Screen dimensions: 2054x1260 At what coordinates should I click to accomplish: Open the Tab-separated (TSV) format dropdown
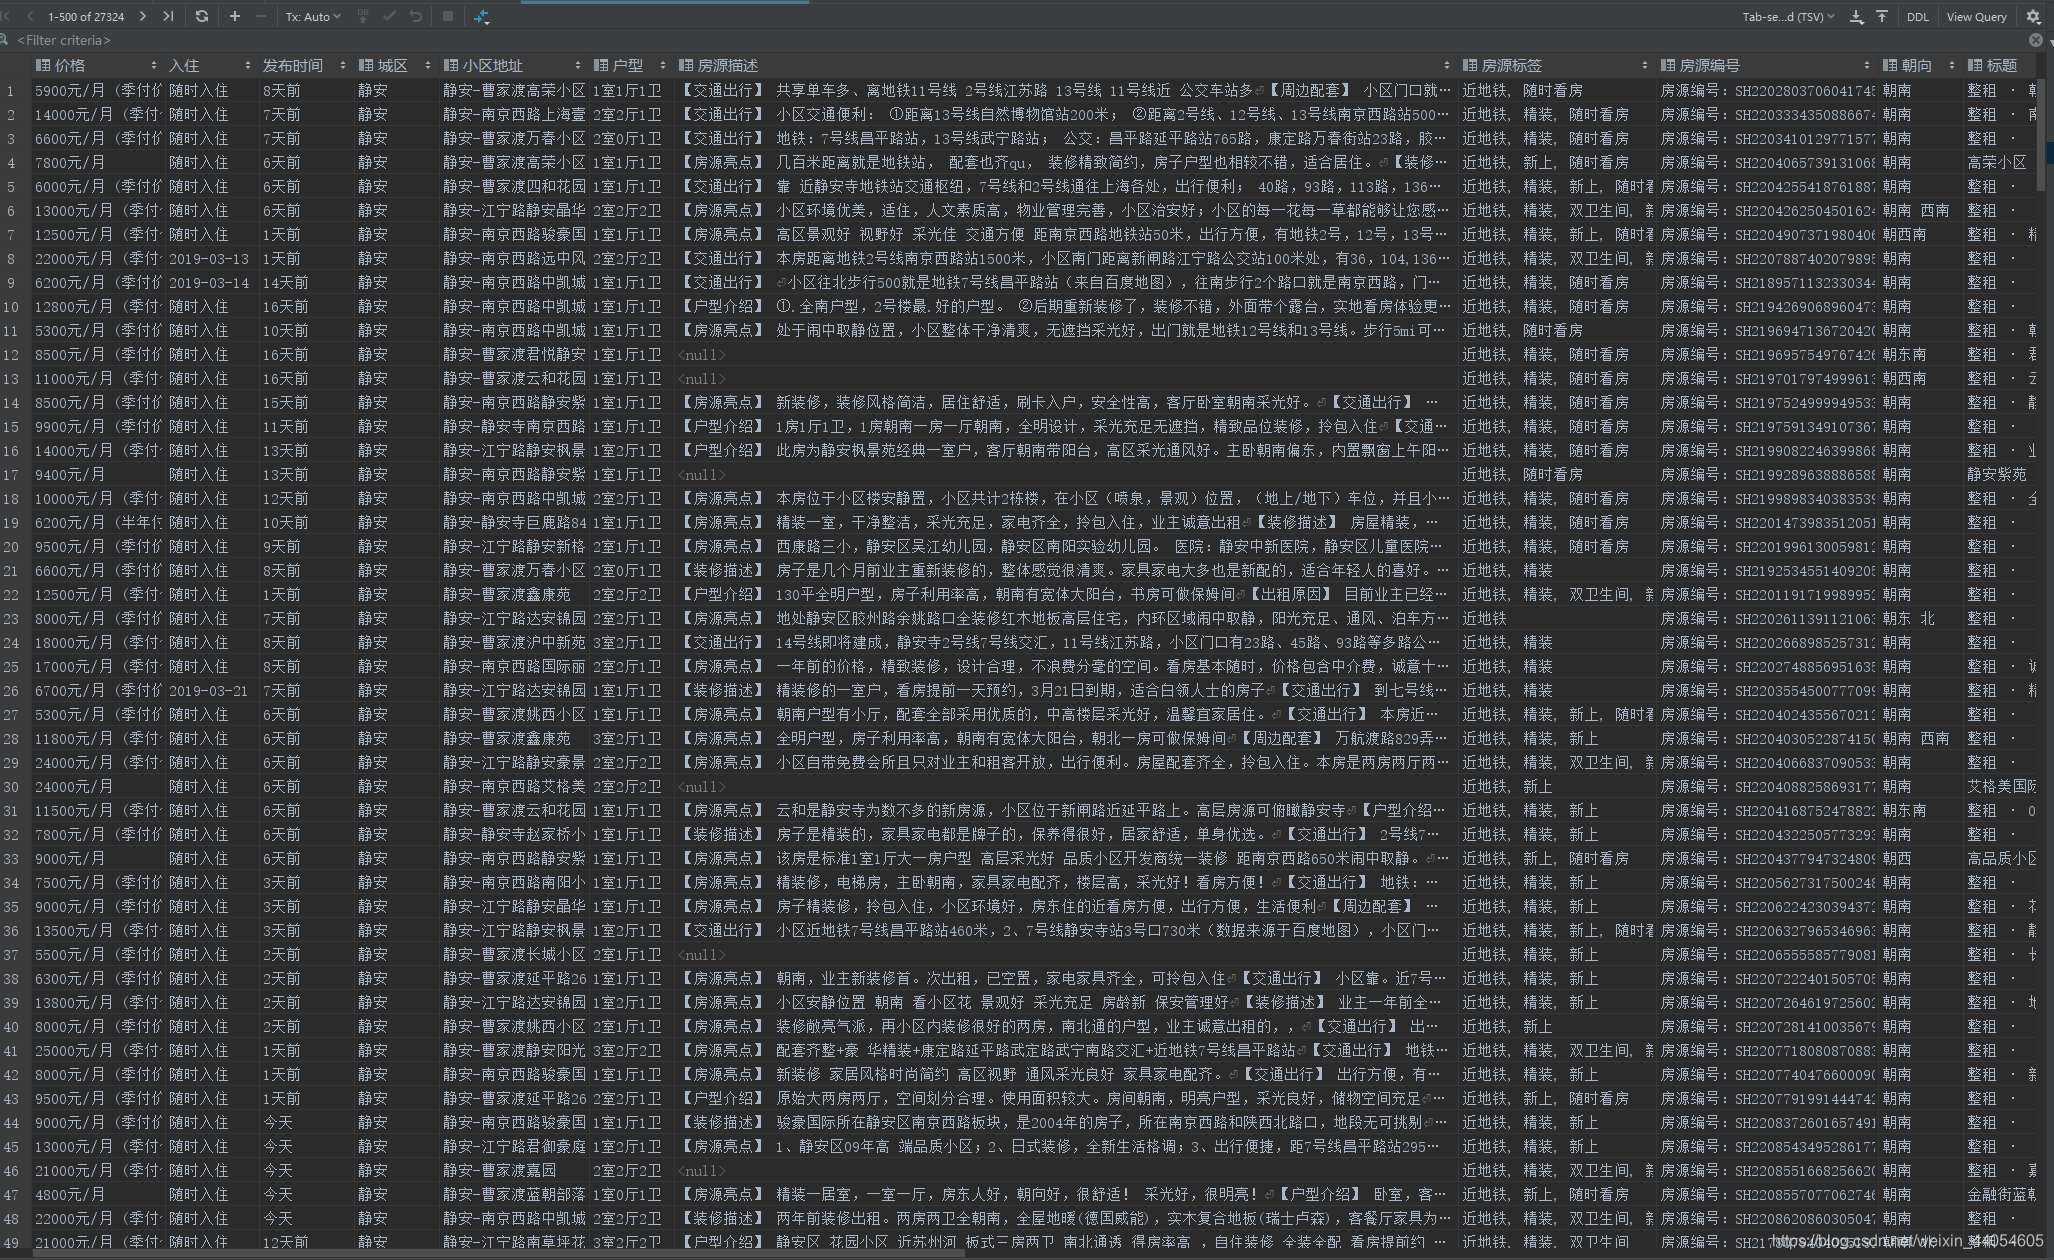(x=1788, y=16)
